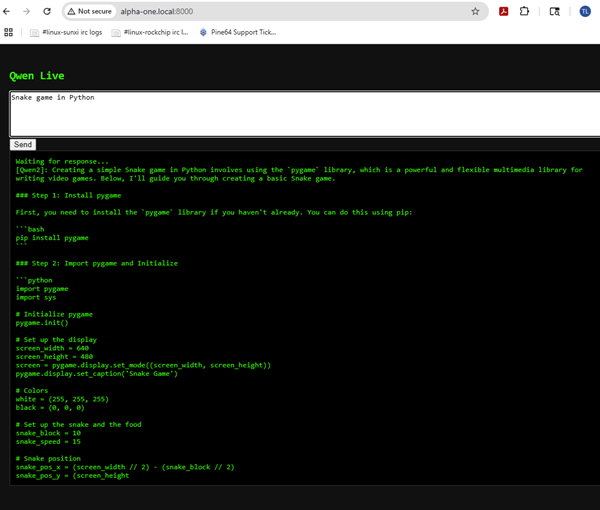Click the Pine64 bookmark favicon
Image resolution: width=600 pixels, height=510 pixels.
(x=203, y=33)
